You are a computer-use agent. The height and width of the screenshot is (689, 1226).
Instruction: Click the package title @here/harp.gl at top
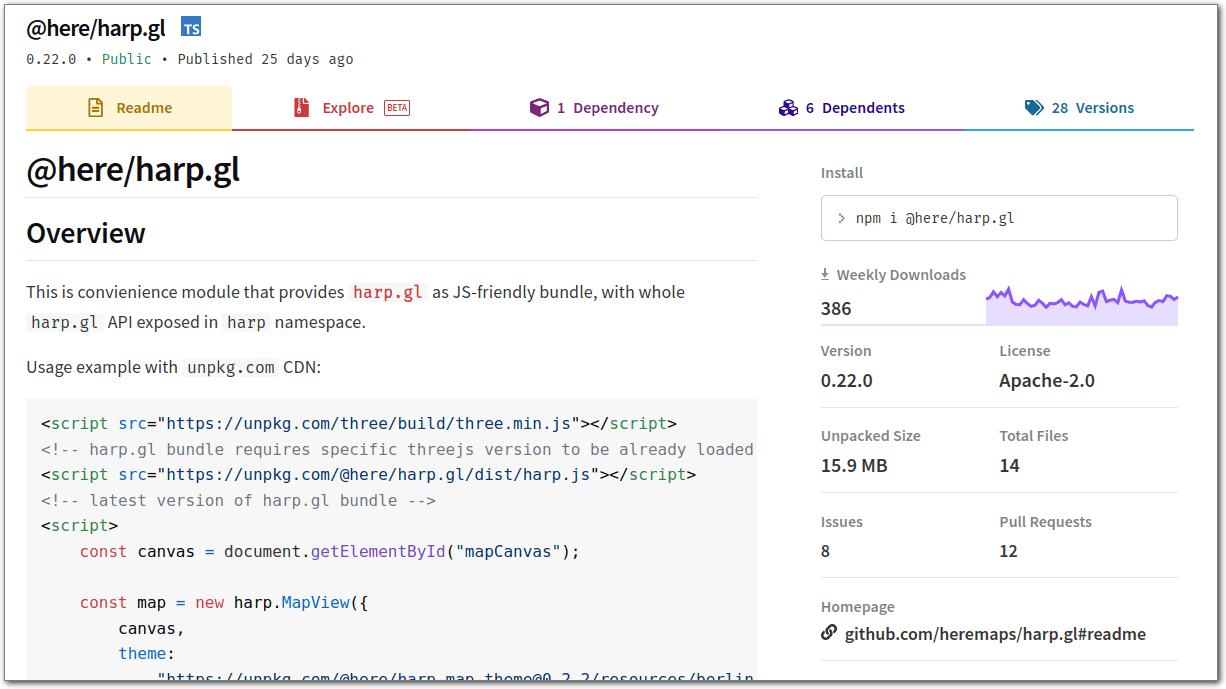click(x=96, y=28)
